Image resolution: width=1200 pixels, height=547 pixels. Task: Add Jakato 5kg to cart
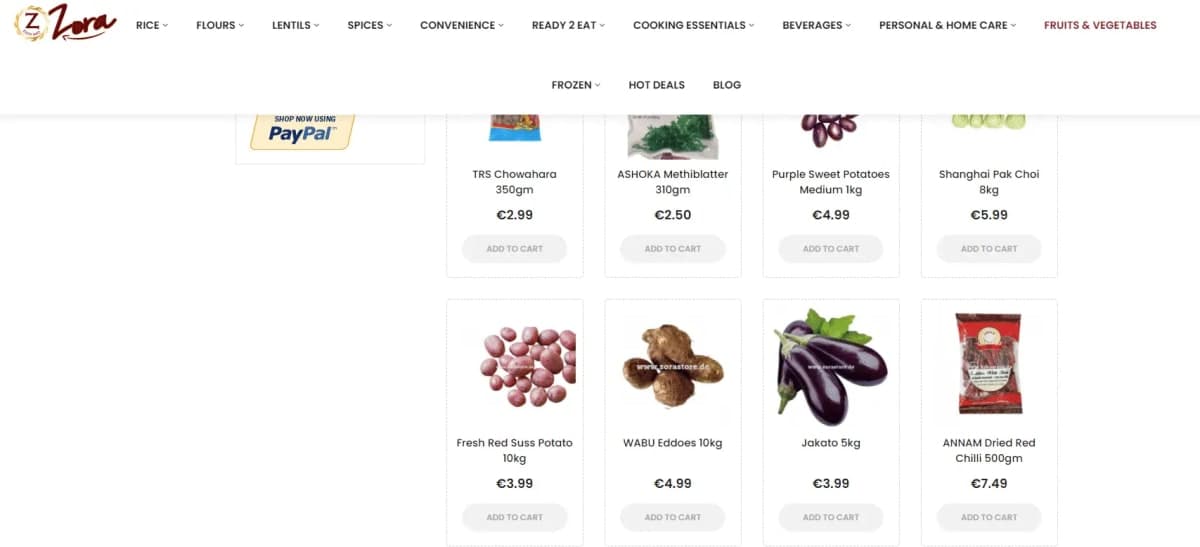pyautogui.click(x=831, y=517)
